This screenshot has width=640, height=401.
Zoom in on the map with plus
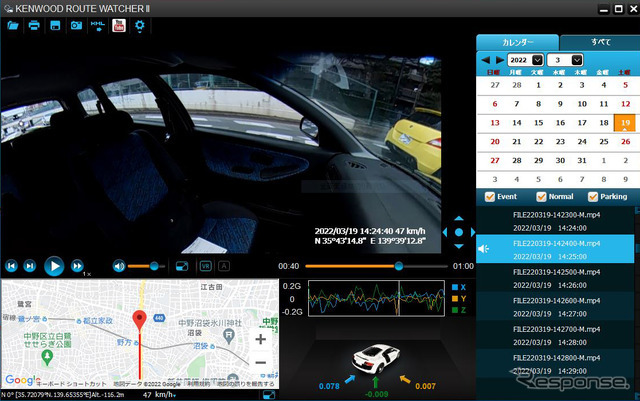tap(260, 339)
